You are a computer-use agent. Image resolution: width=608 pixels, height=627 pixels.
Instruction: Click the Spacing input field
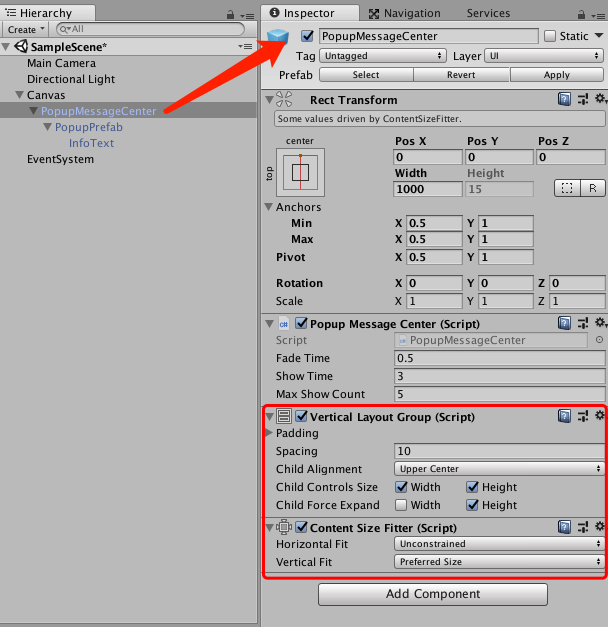(500, 451)
